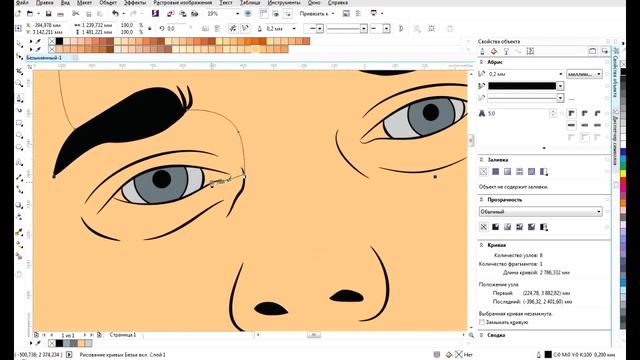
Task: Click the Cut (scissors) toolbar icon
Action: point(76,13)
